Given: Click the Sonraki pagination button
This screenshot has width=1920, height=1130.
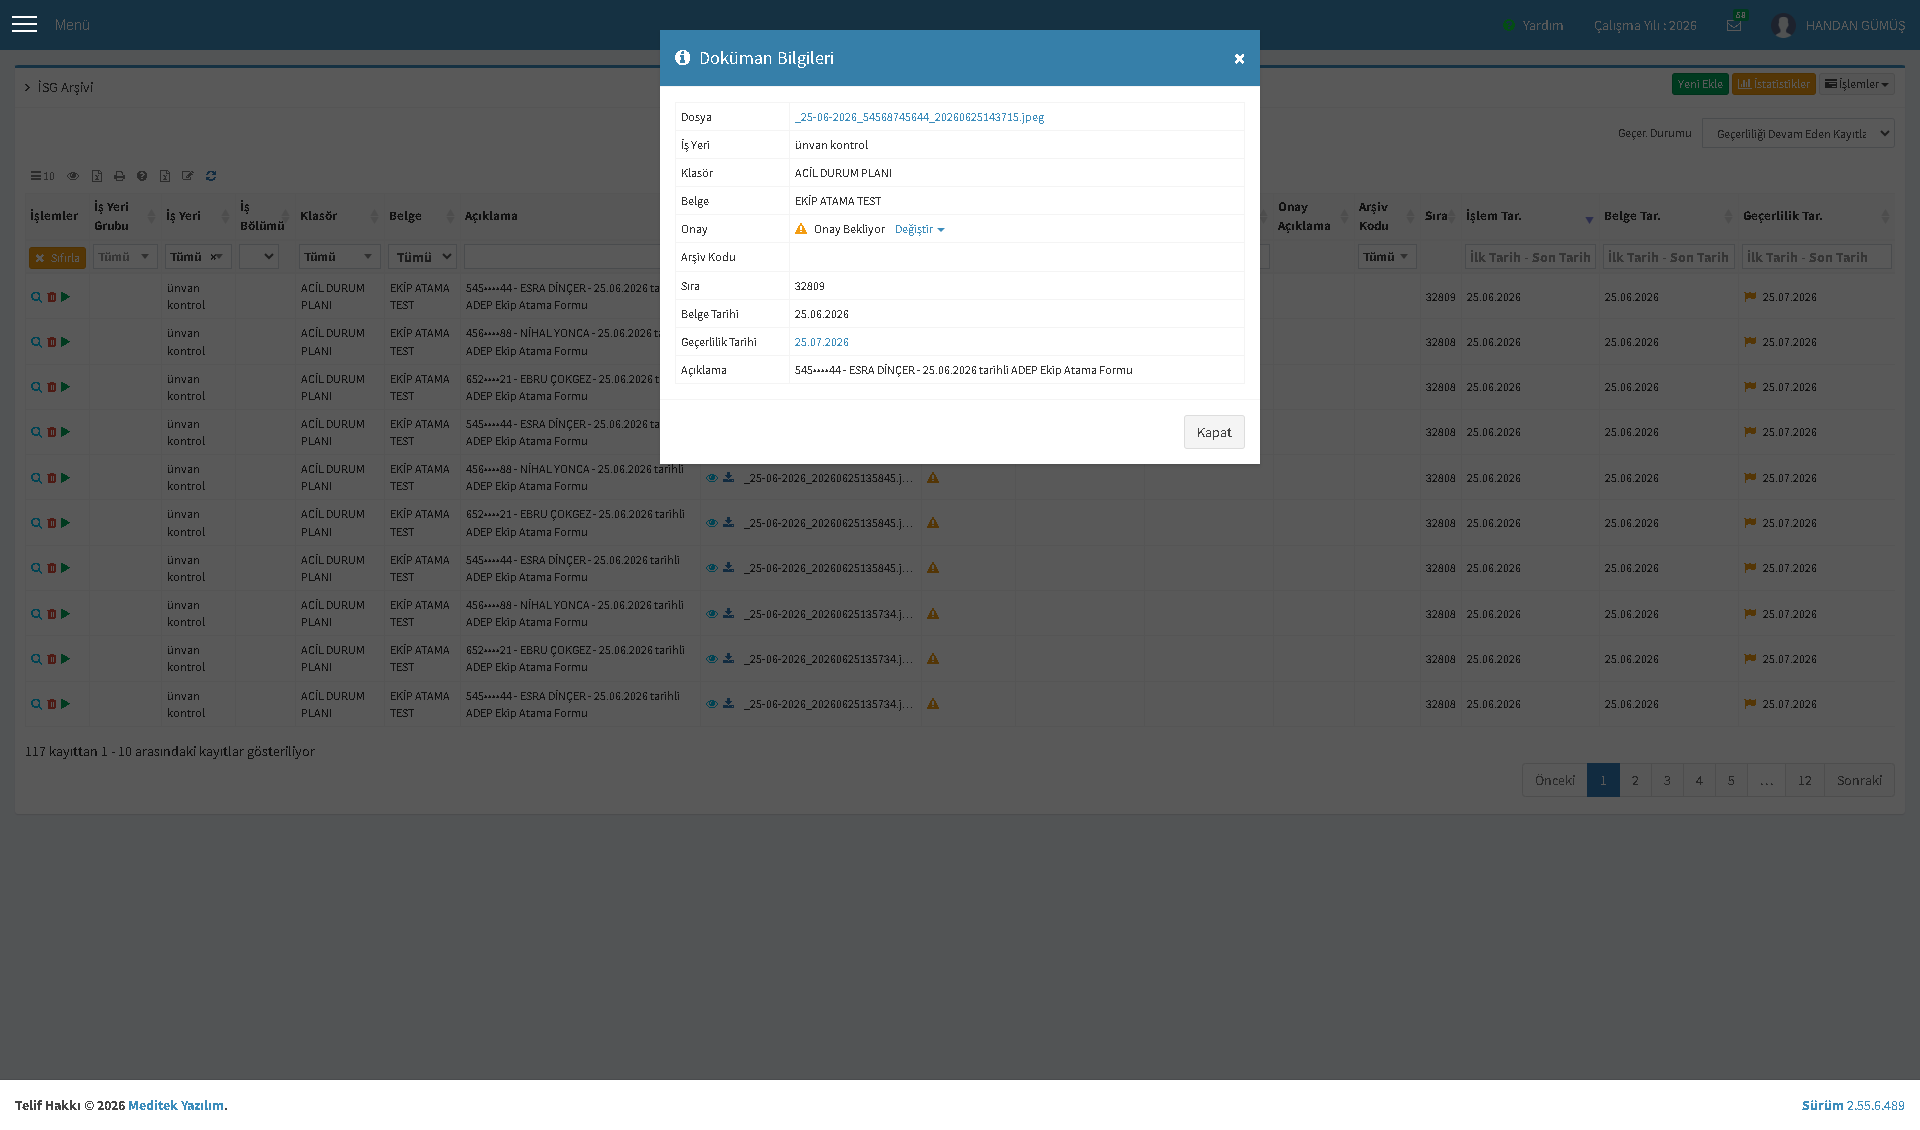Looking at the screenshot, I should 1859,780.
